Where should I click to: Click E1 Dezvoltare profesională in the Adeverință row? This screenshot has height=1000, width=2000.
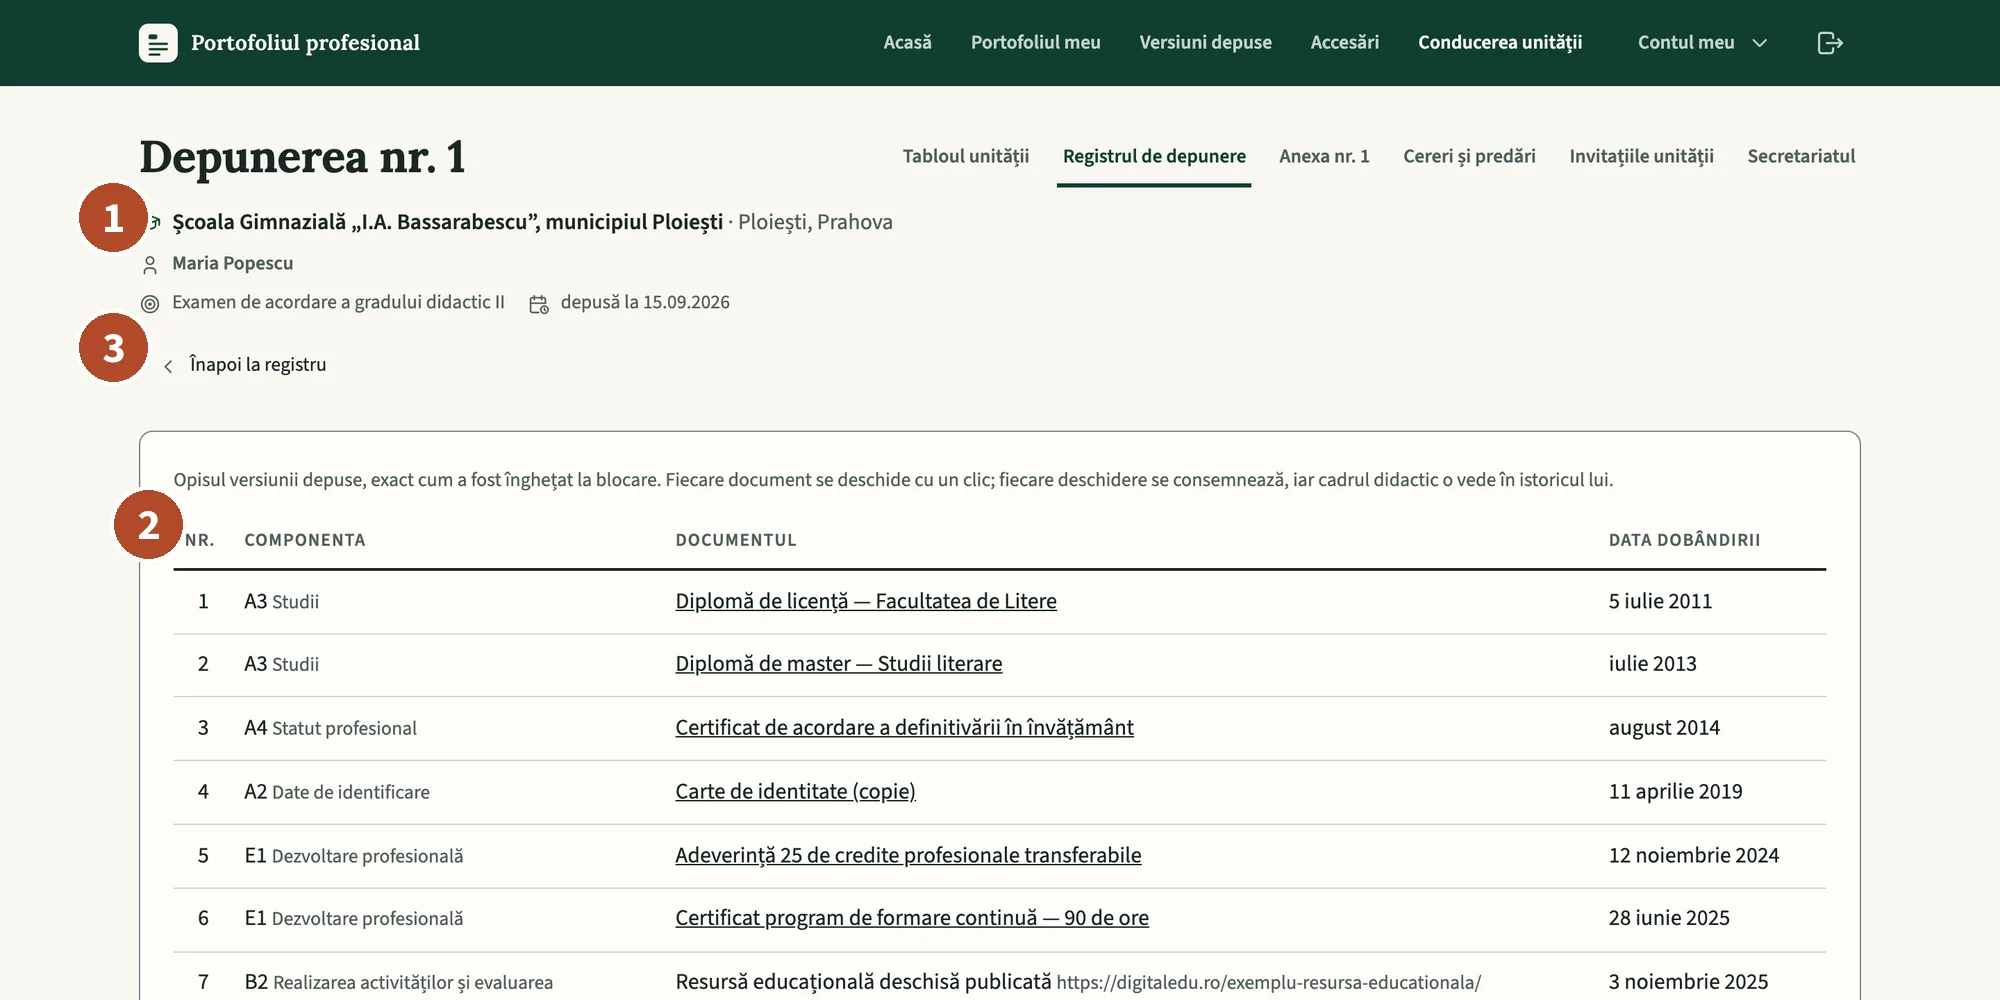tap(354, 857)
